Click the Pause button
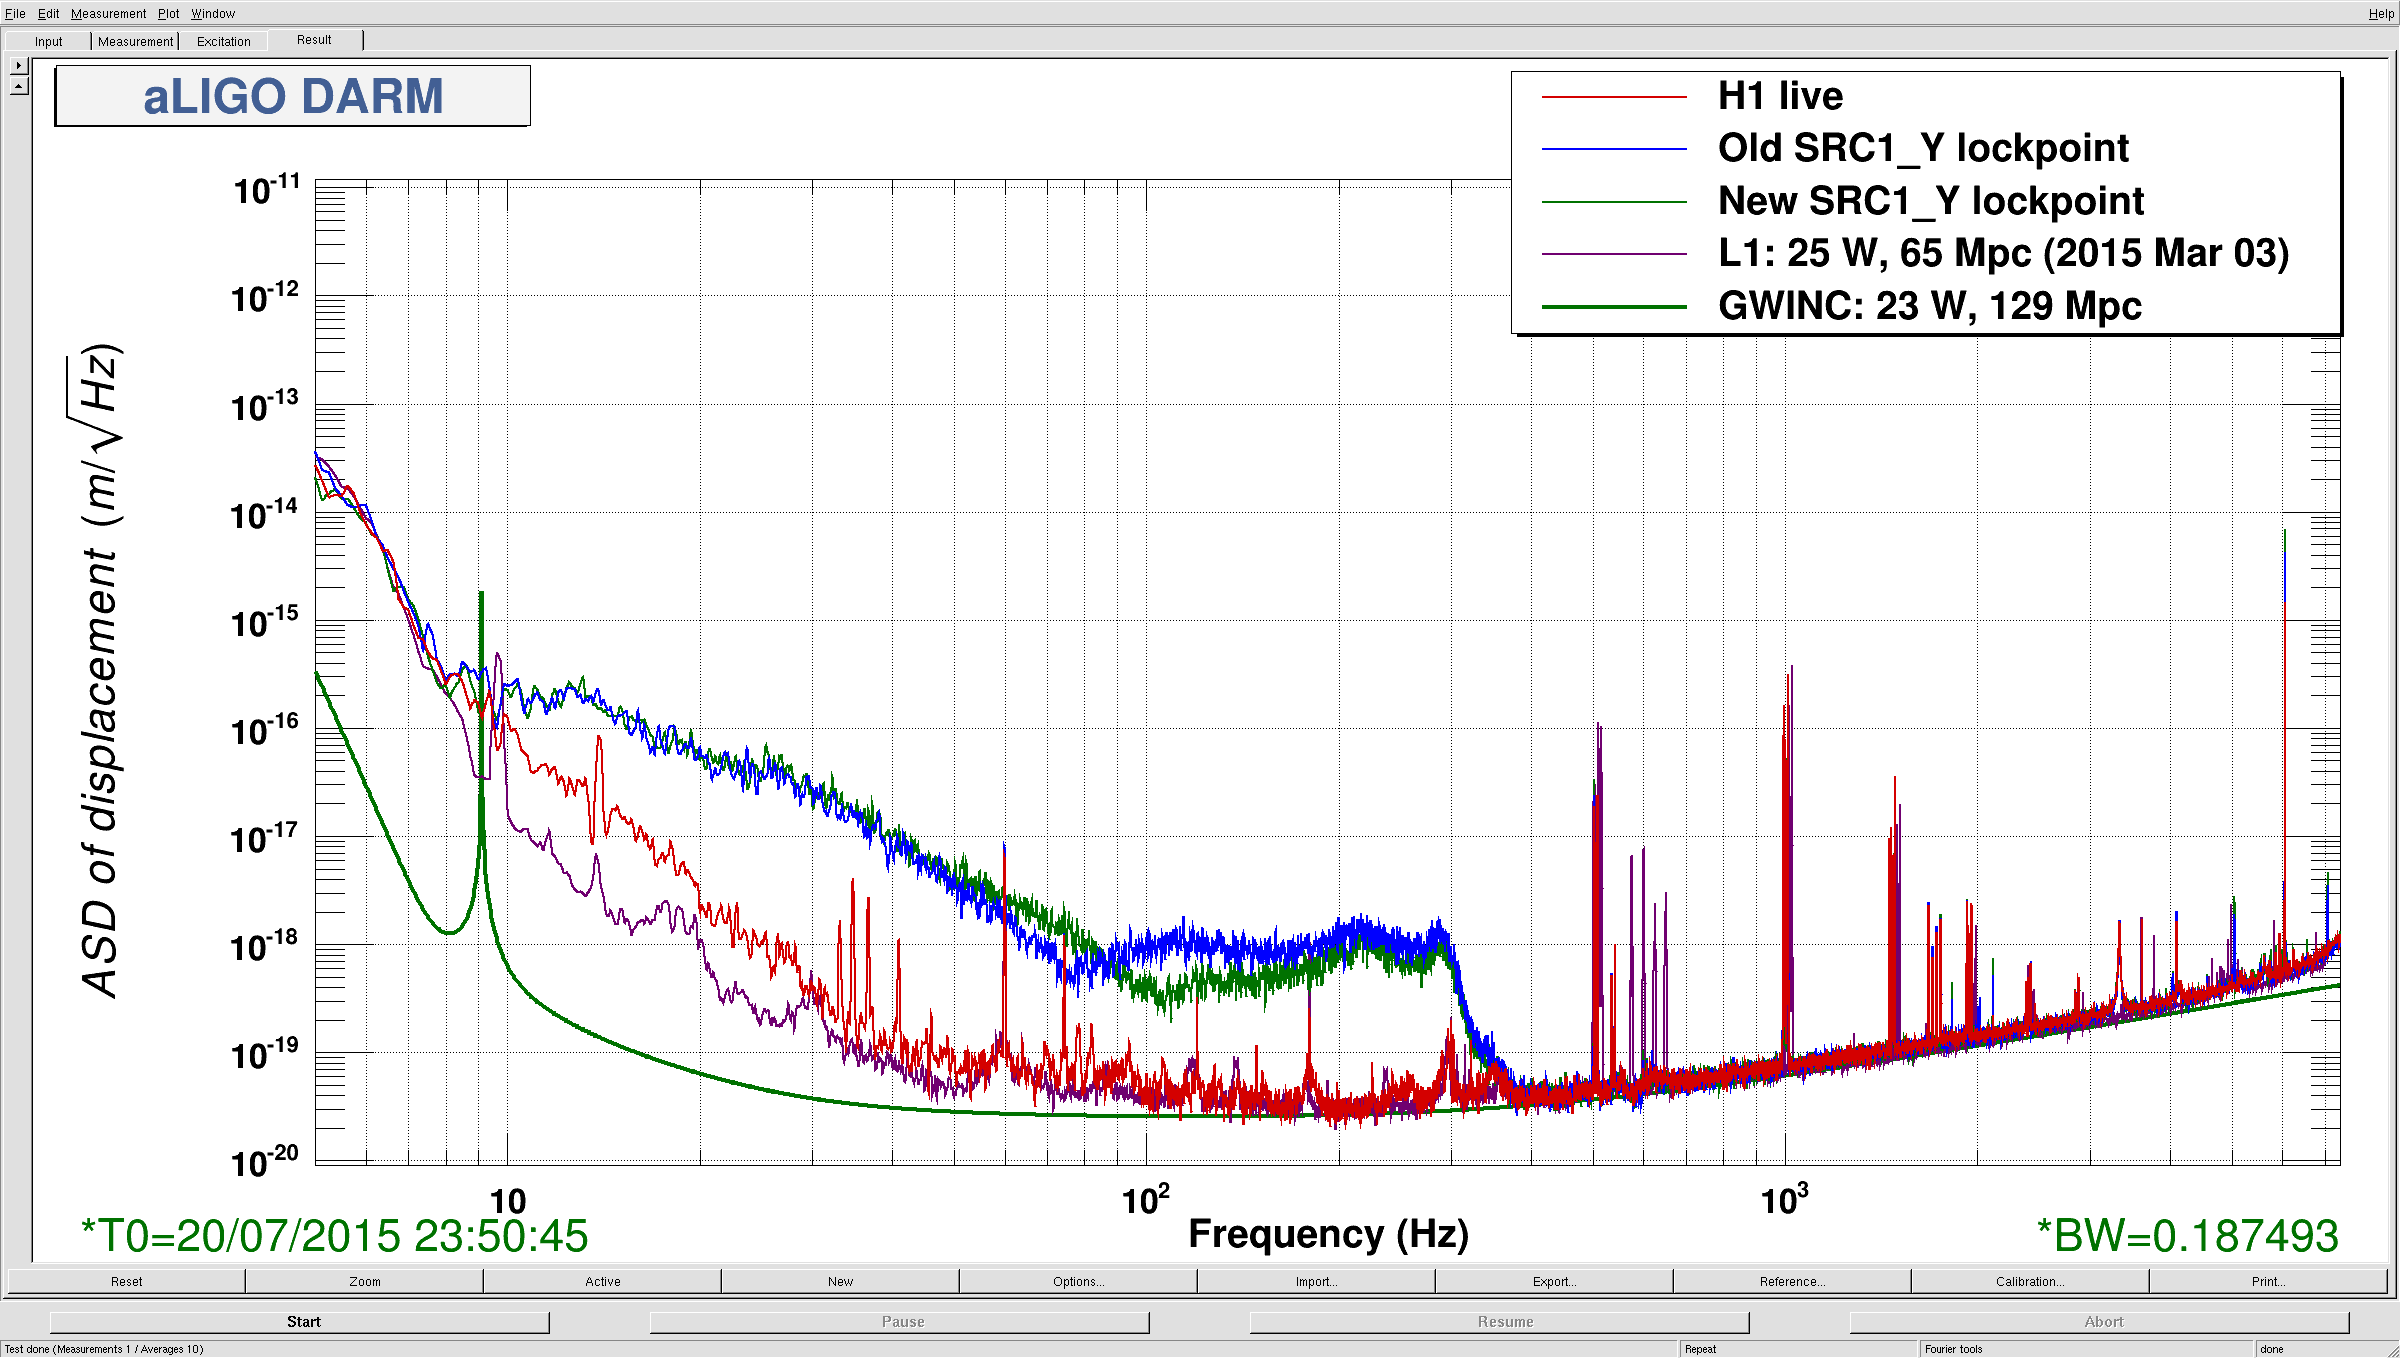This screenshot has width=2400, height=1358. coord(900,1322)
